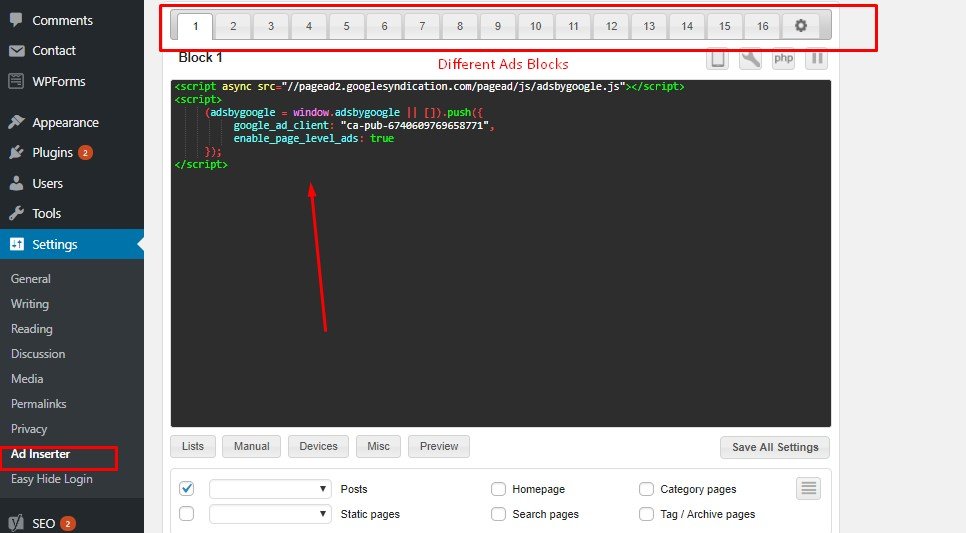The image size is (966, 533).
Task: Switch to ad block tab 7
Action: click(x=422, y=26)
